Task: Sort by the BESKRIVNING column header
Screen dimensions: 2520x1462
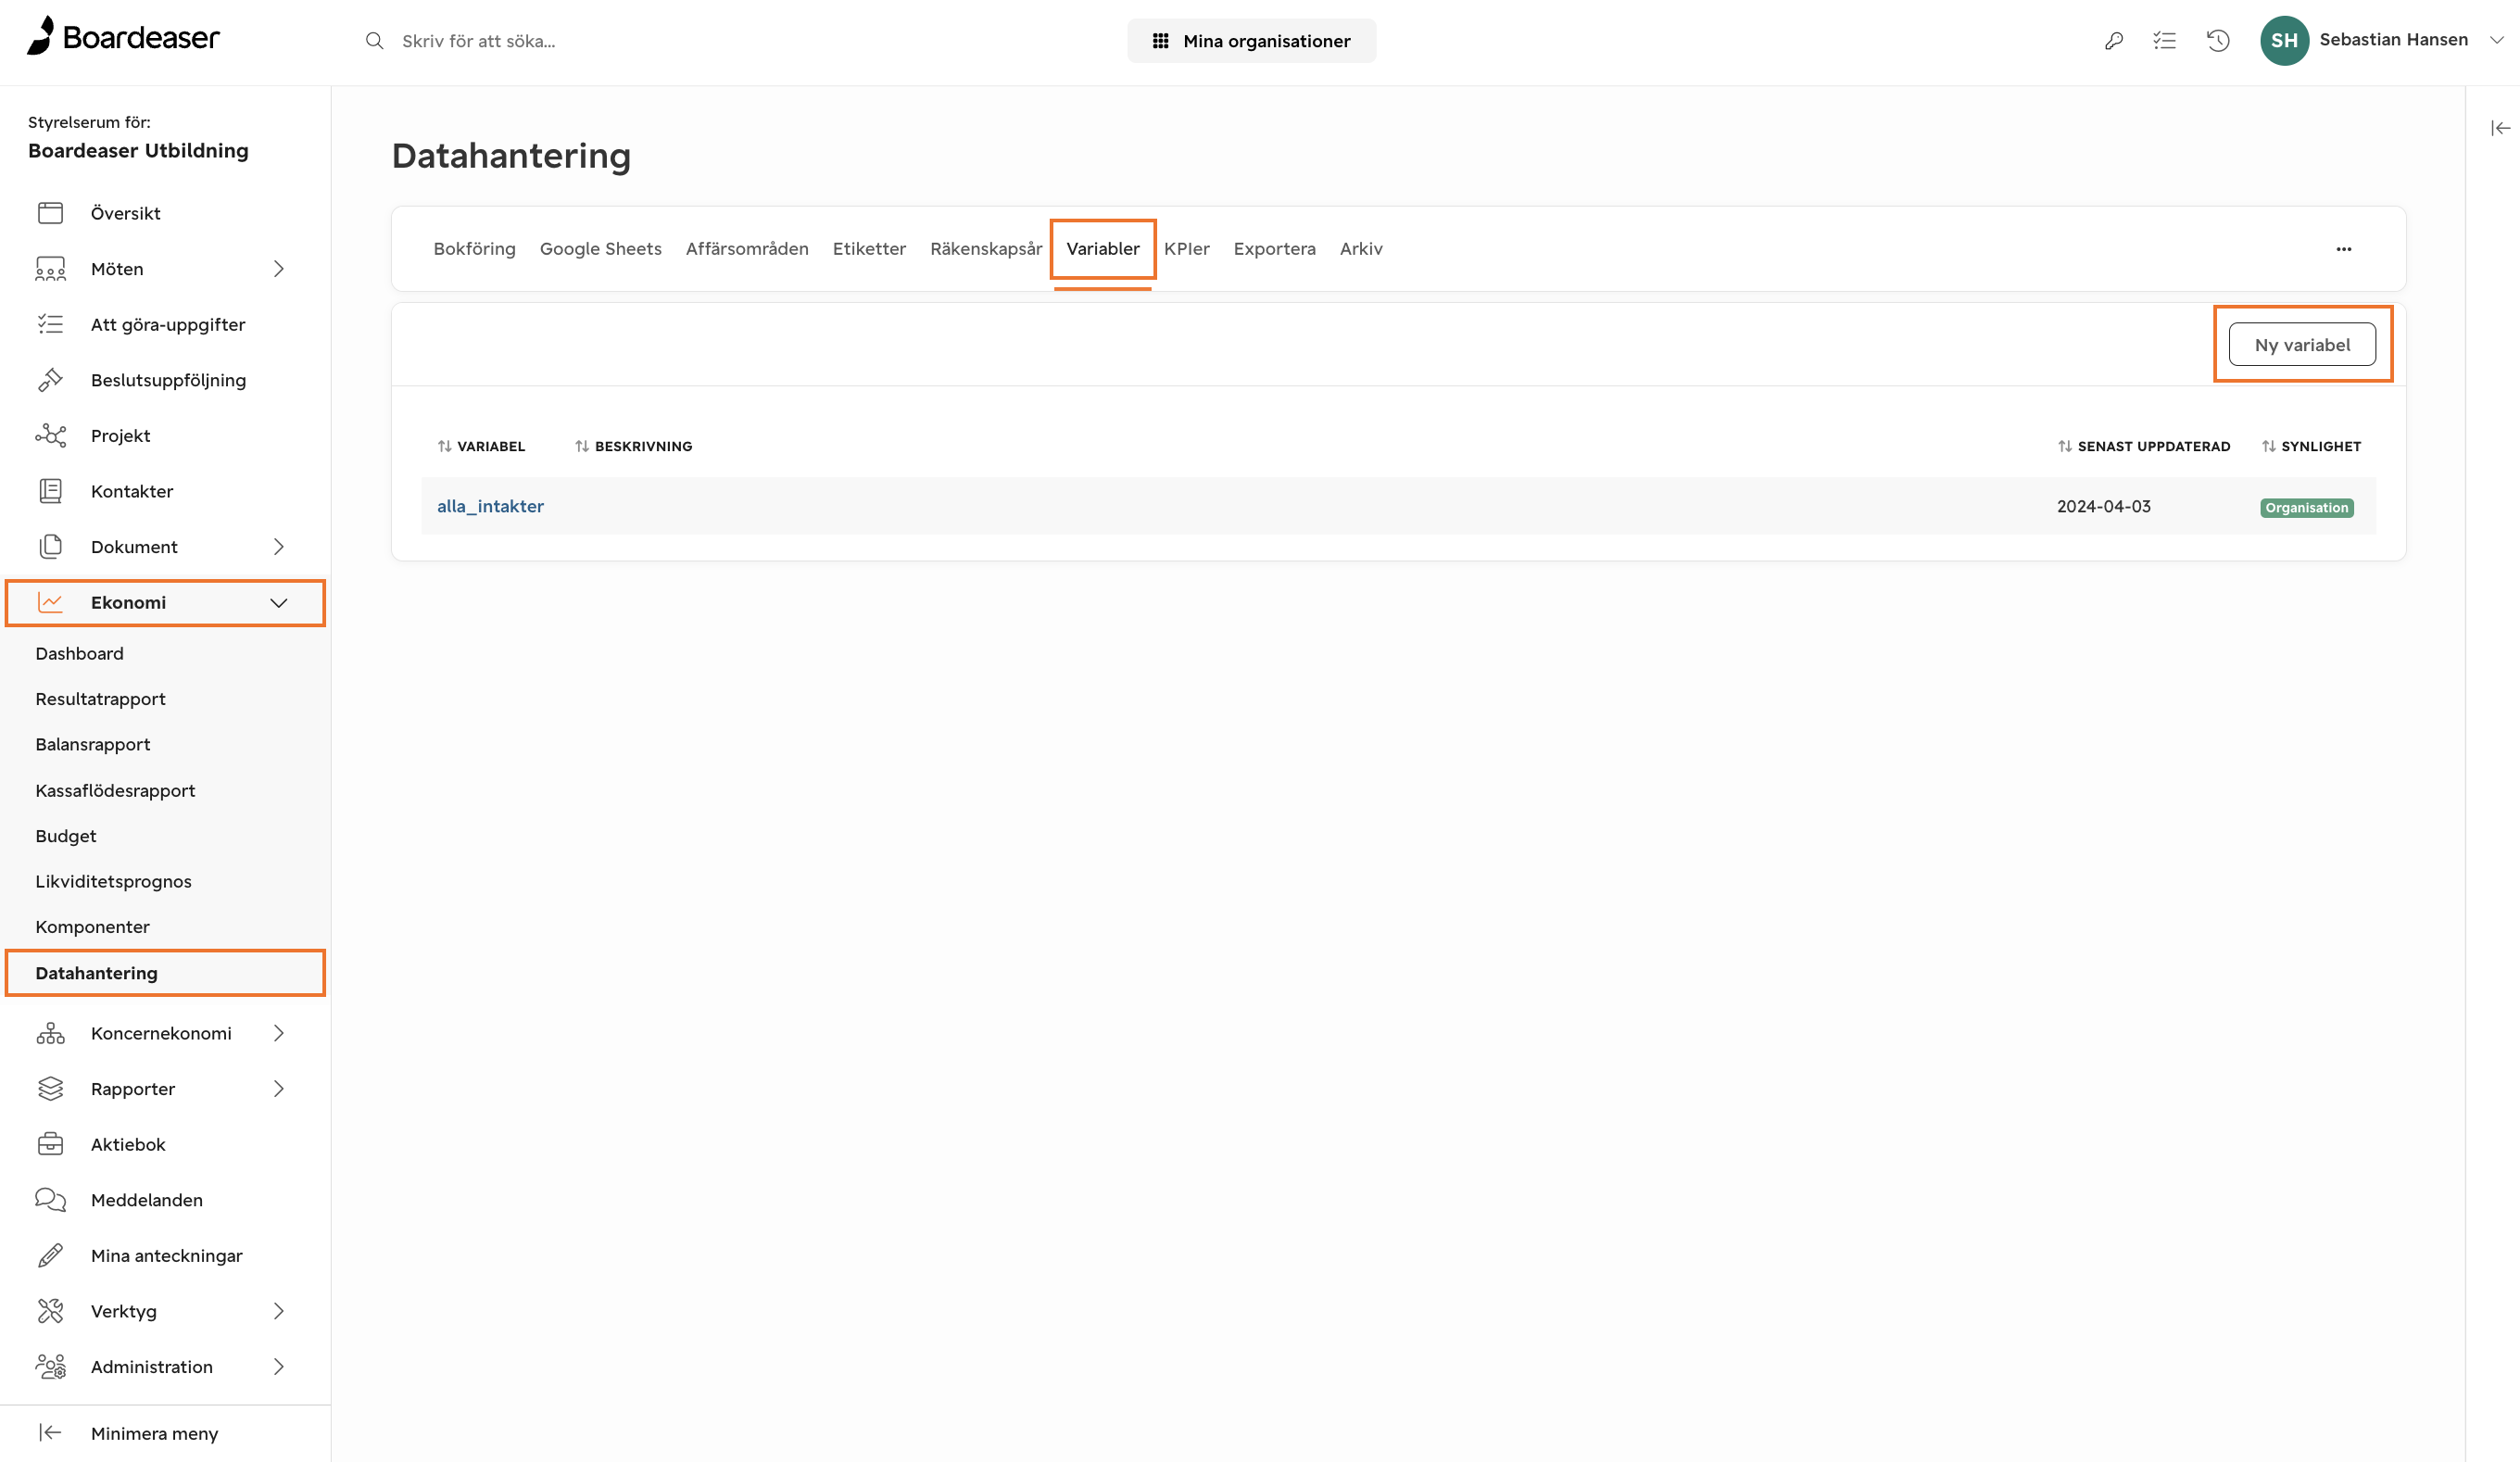Action: click(633, 446)
